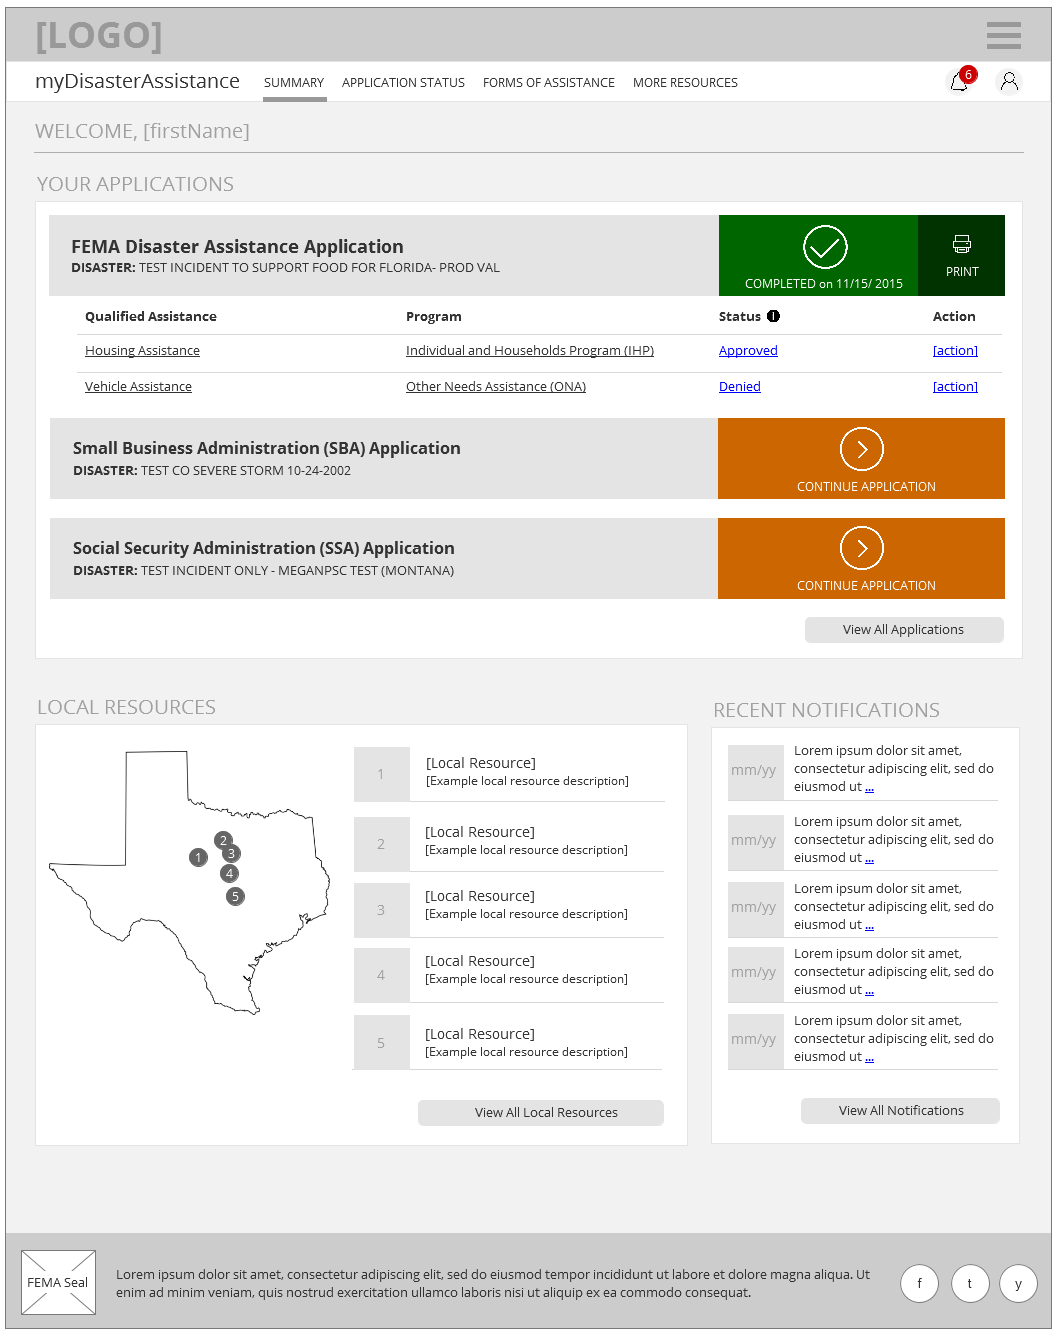Image resolution: width=1058 pixels, height=1336 pixels.
Task: Open the Application Status tab
Action: pos(403,83)
